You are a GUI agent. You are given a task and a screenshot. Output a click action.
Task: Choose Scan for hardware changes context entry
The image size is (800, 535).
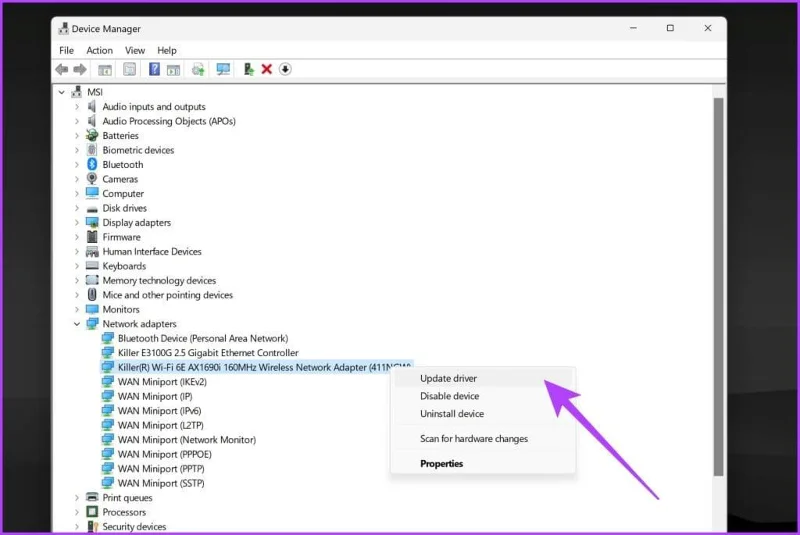click(x=483, y=439)
